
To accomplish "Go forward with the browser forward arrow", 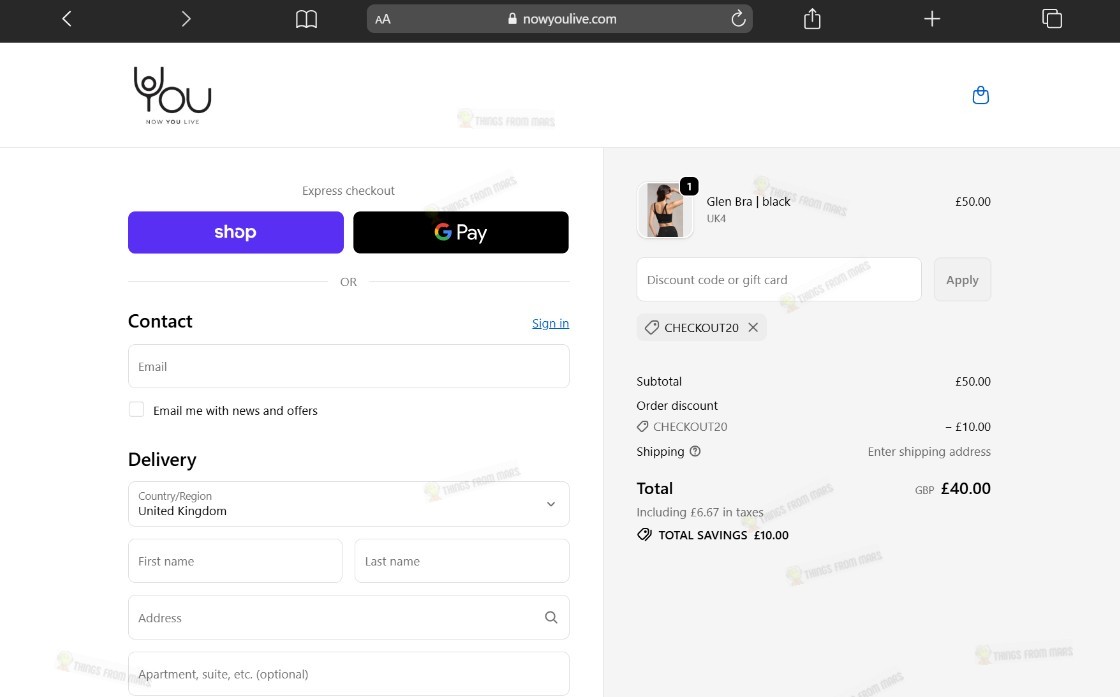I will (x=186, y=19).
